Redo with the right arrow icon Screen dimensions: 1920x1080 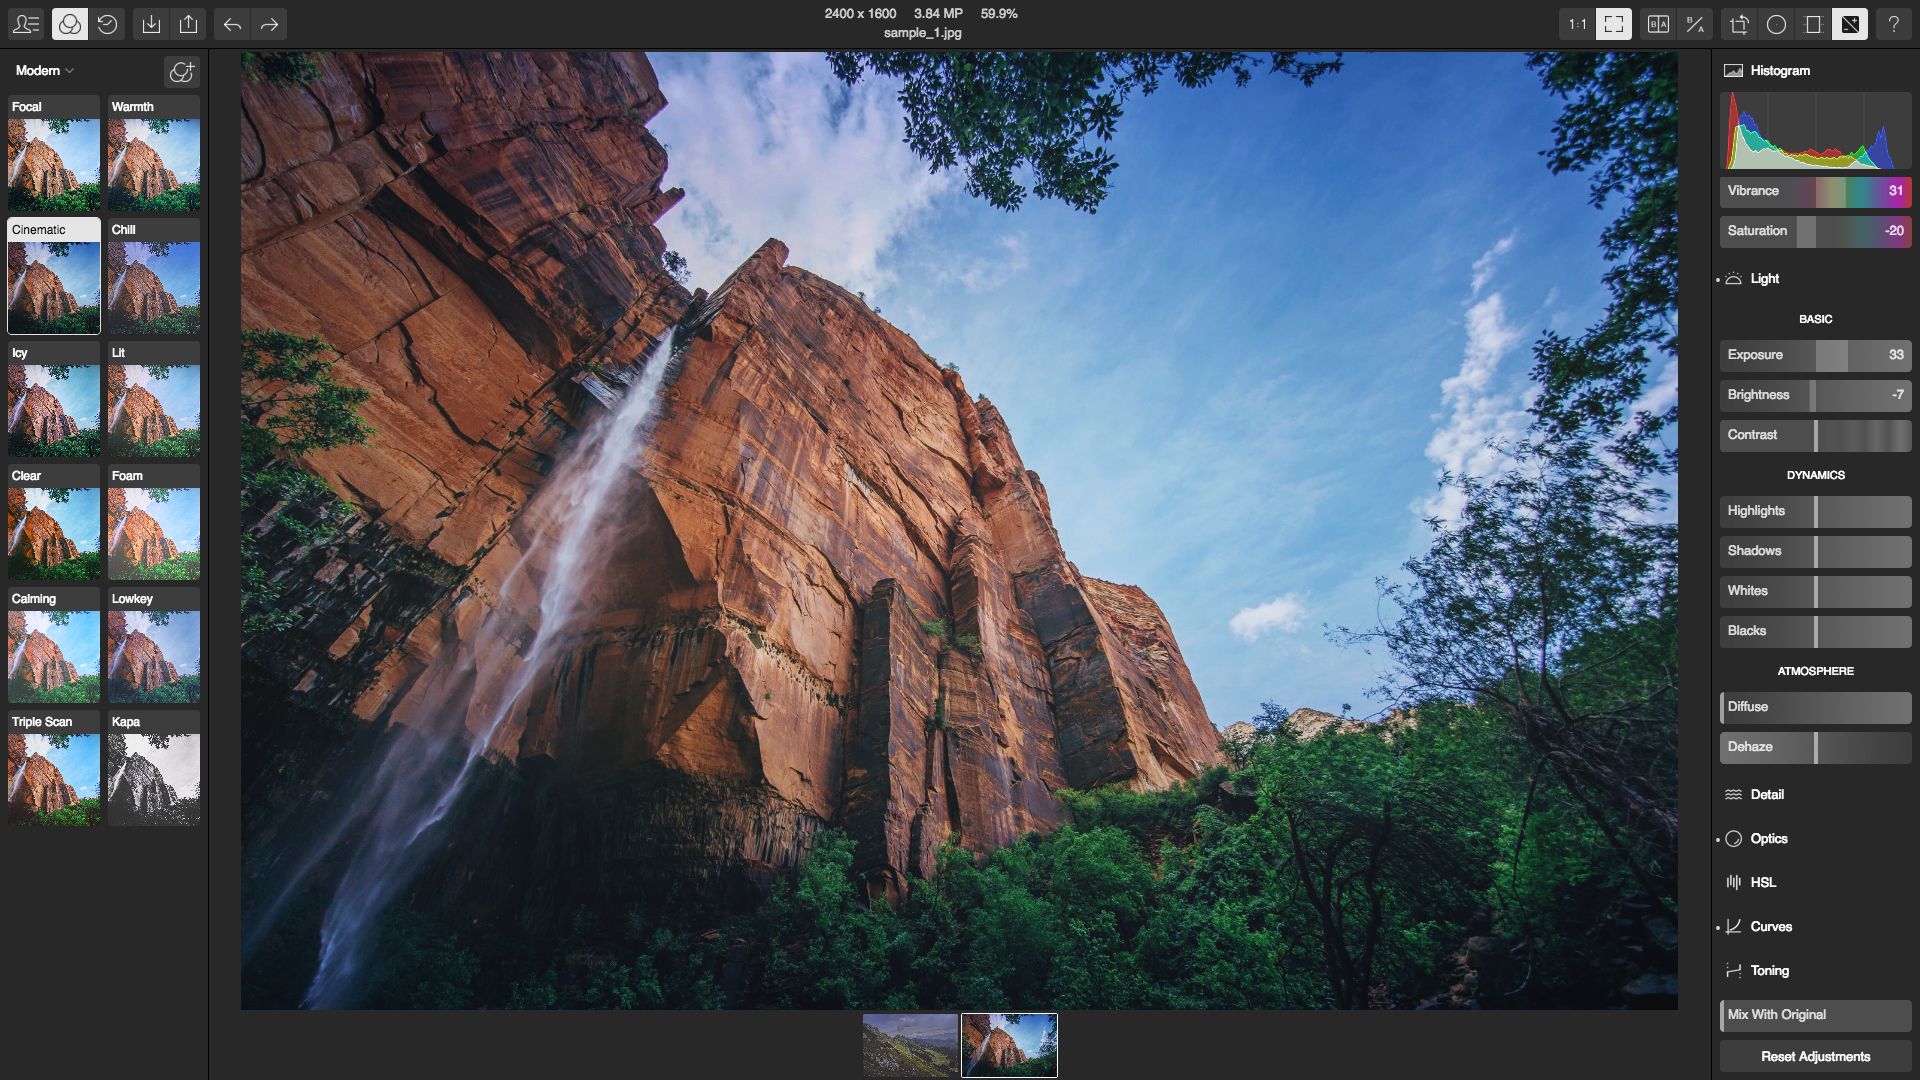pyautogui.click(x=269, y=24)
